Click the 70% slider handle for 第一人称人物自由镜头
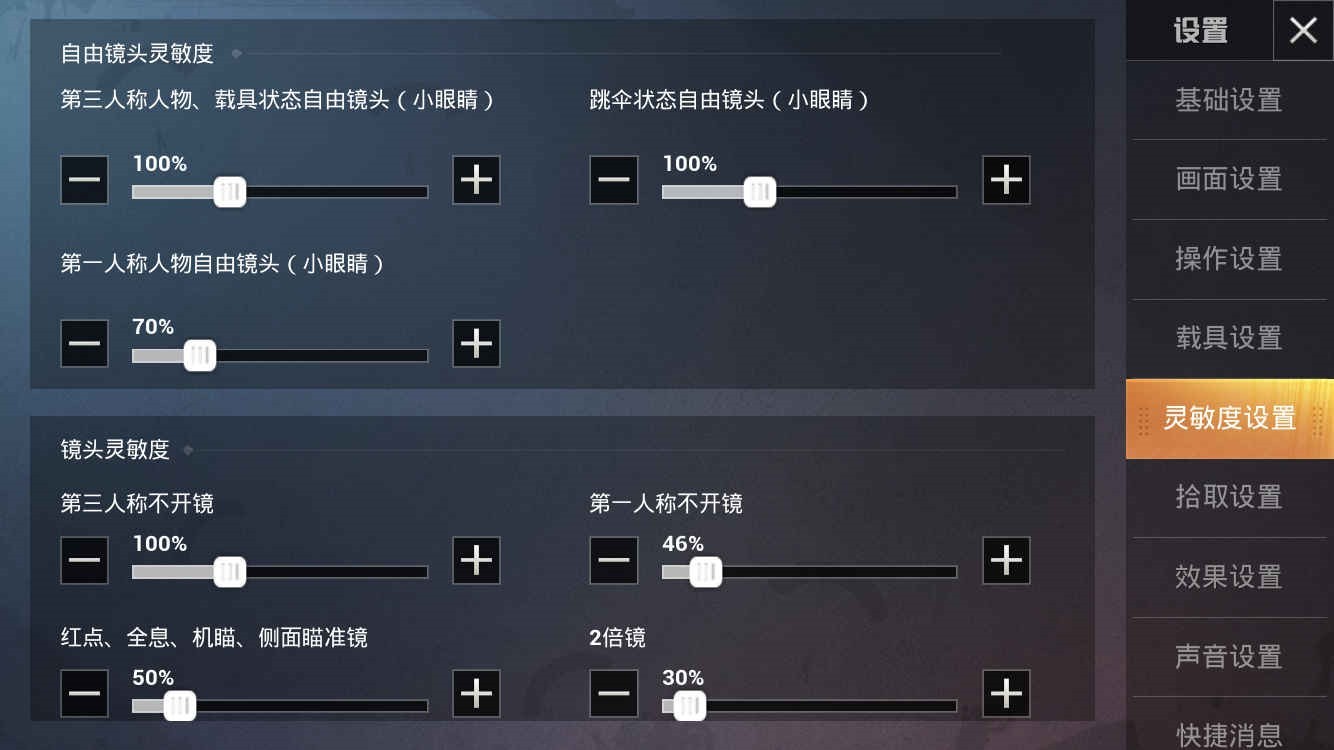Screen dimensions: 1334x750 200,355
